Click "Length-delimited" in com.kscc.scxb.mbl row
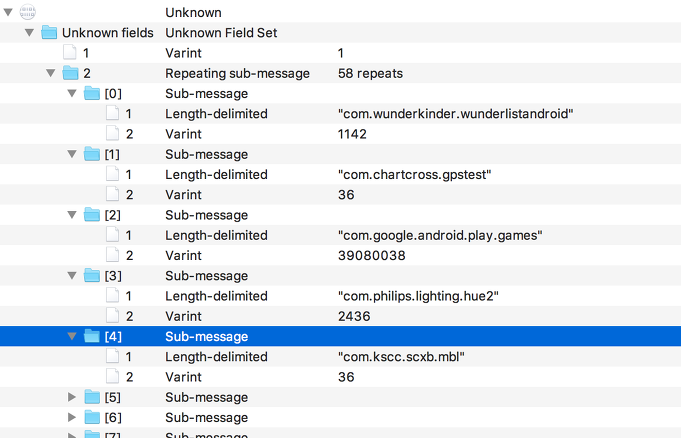 216,356
